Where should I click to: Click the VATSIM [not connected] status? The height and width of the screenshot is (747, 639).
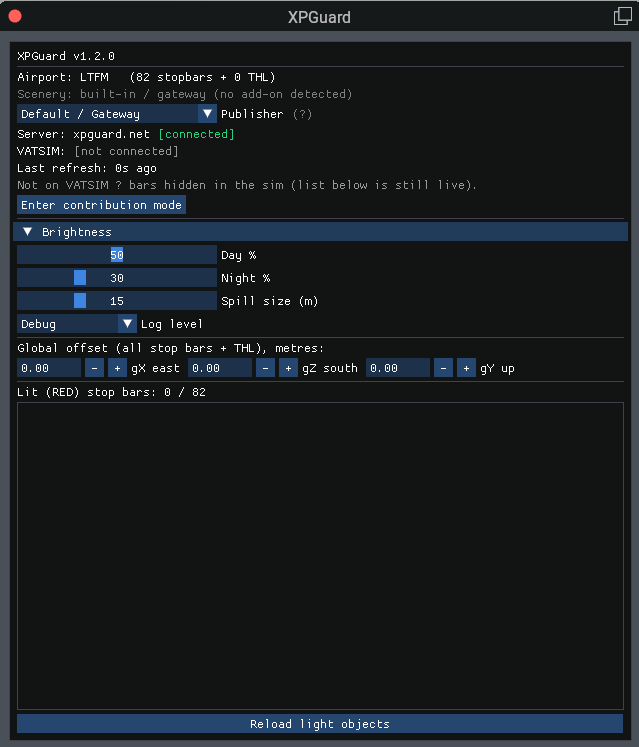pos(126,151)
